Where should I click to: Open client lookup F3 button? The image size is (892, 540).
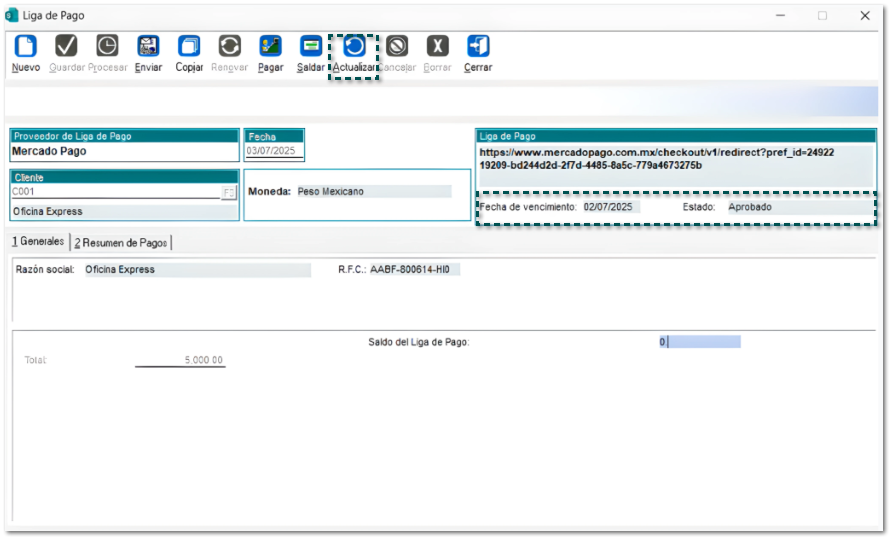229,192
